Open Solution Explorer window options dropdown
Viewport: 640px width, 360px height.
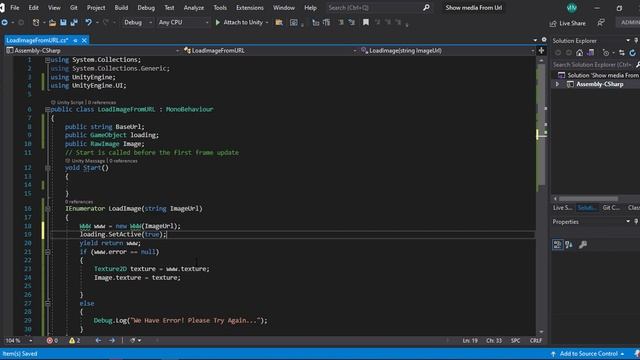click(x=628, y=40)
